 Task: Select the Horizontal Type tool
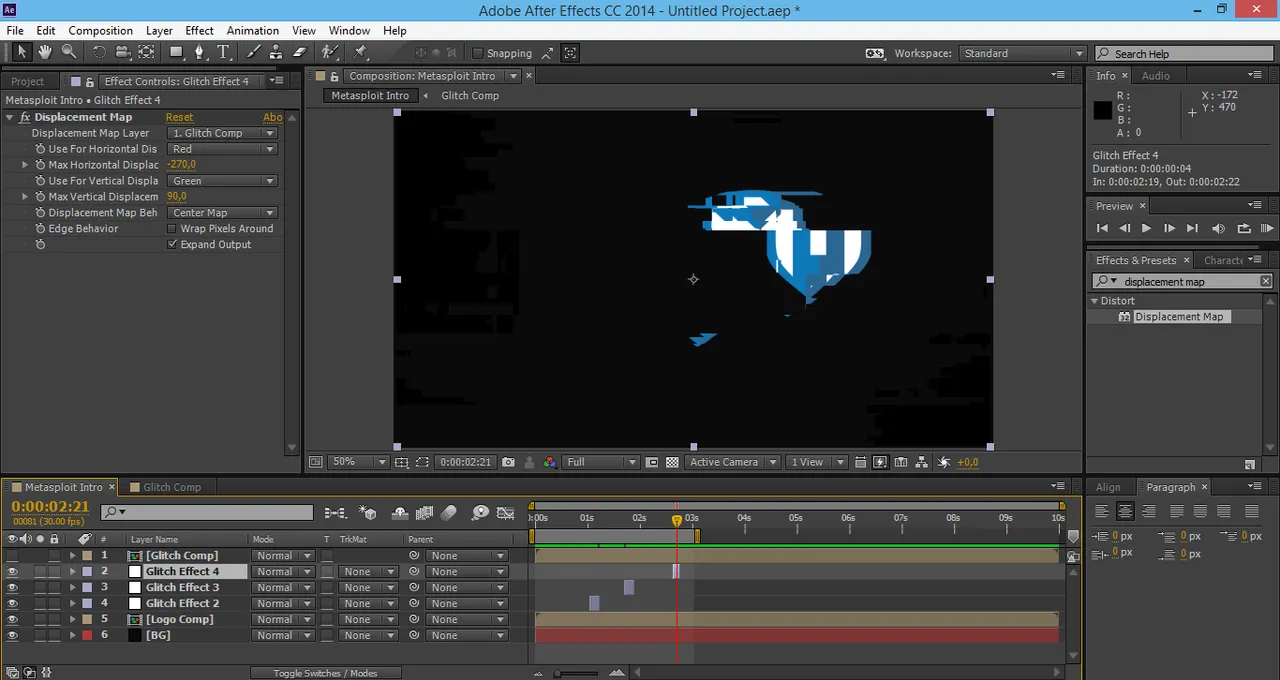(224, 52)
